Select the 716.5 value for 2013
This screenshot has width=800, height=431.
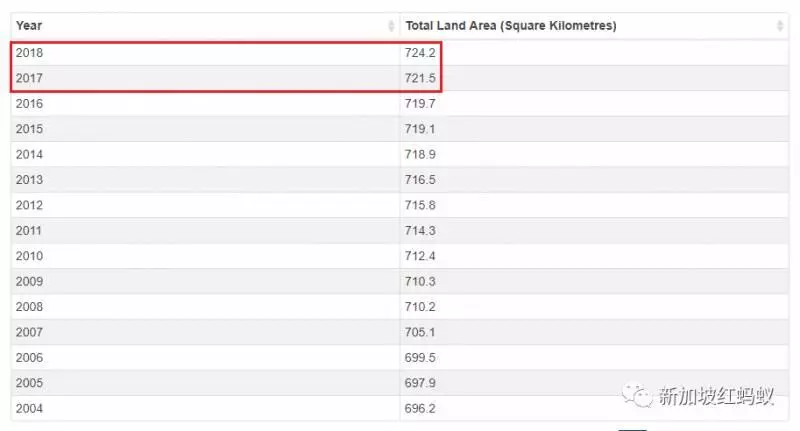click(420, 180)
